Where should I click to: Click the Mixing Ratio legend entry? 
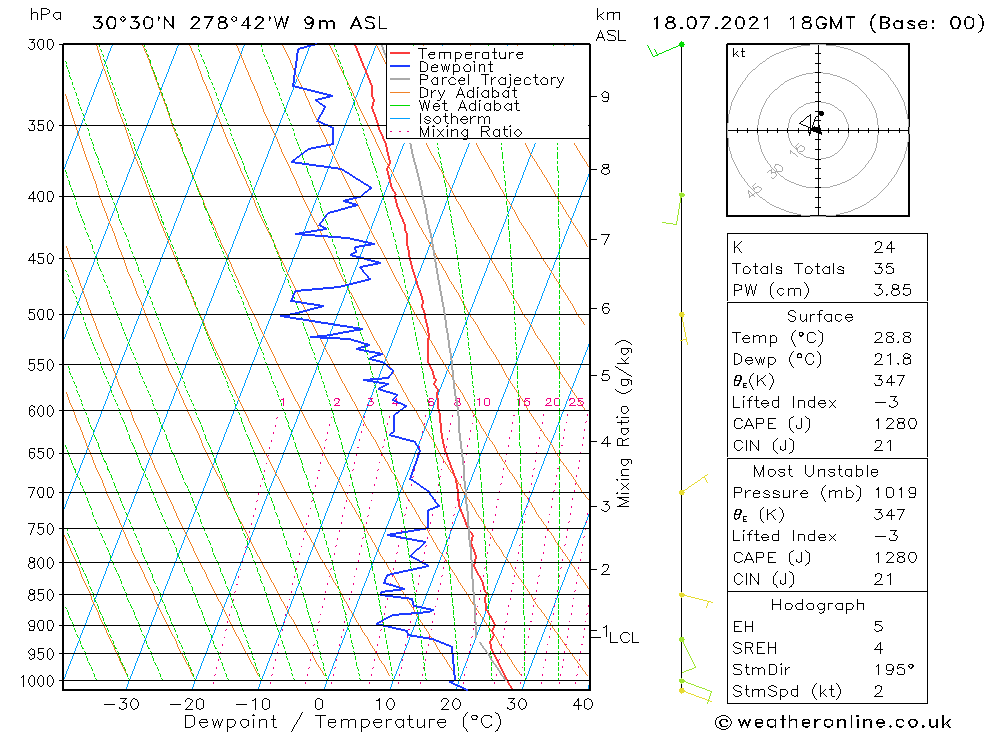[x=456, y=131]
